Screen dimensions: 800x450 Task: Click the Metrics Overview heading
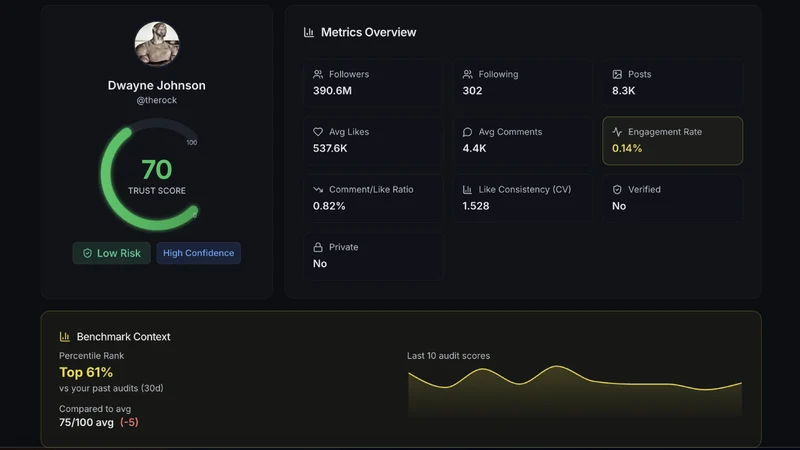point(368,32)
